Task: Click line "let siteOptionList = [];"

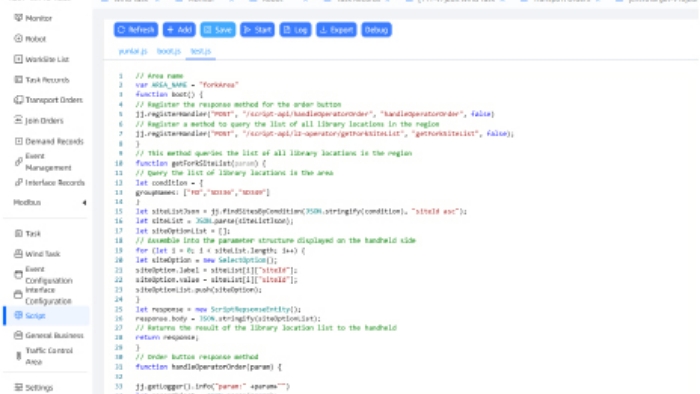Action: pyautogui.click(x=183, y=231)
